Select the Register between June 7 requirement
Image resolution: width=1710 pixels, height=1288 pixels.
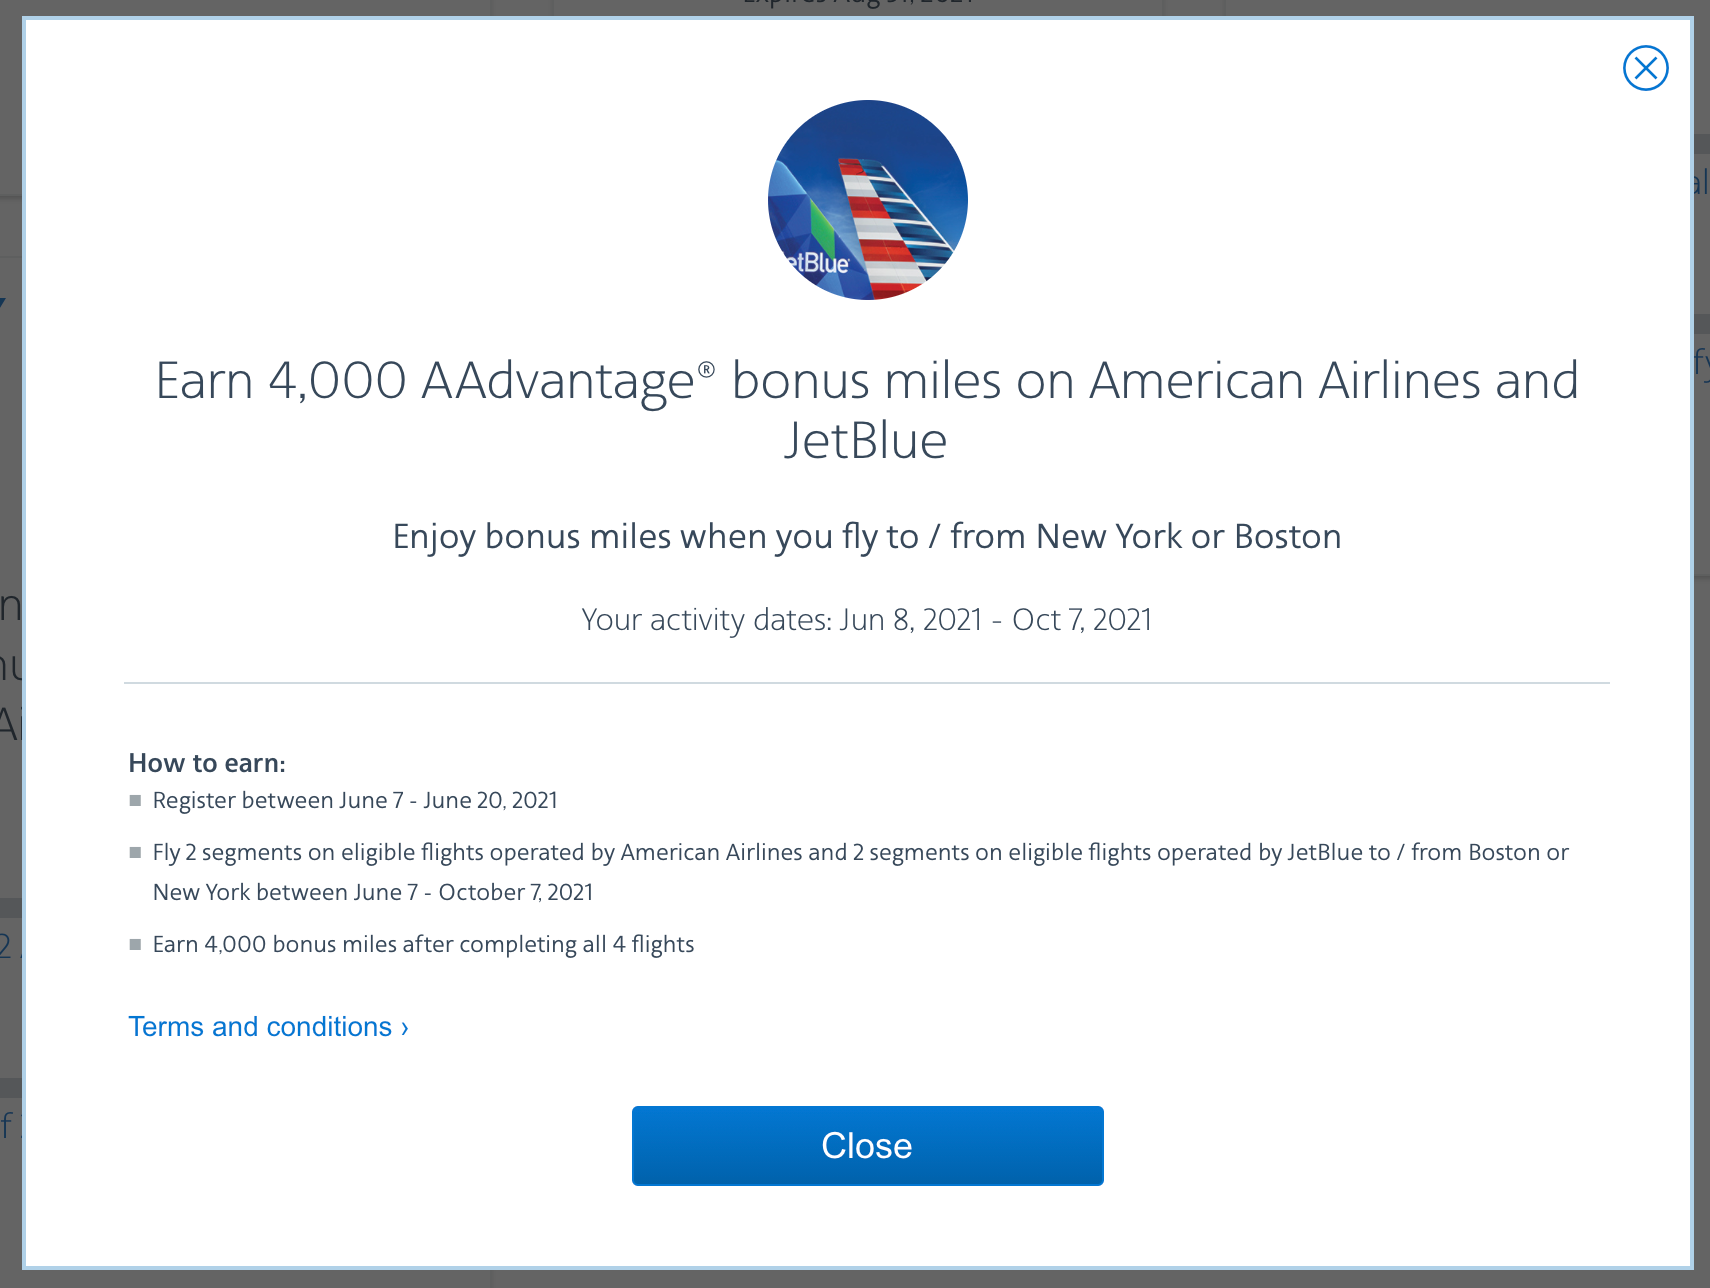pos(354,800)
